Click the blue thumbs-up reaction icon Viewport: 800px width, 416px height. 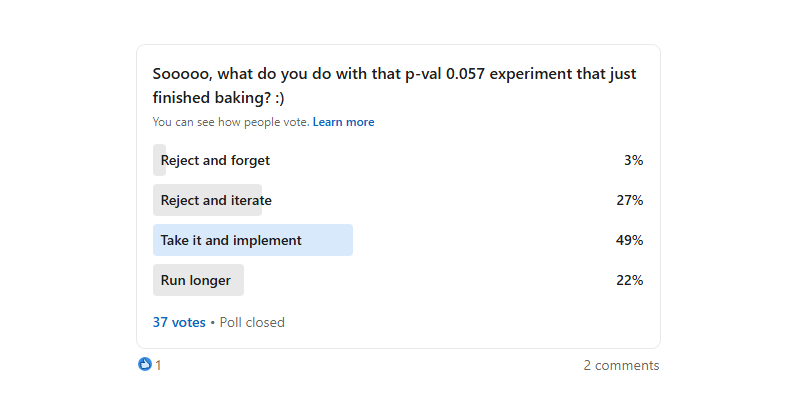pyautogui.click(x=145, y=365)
